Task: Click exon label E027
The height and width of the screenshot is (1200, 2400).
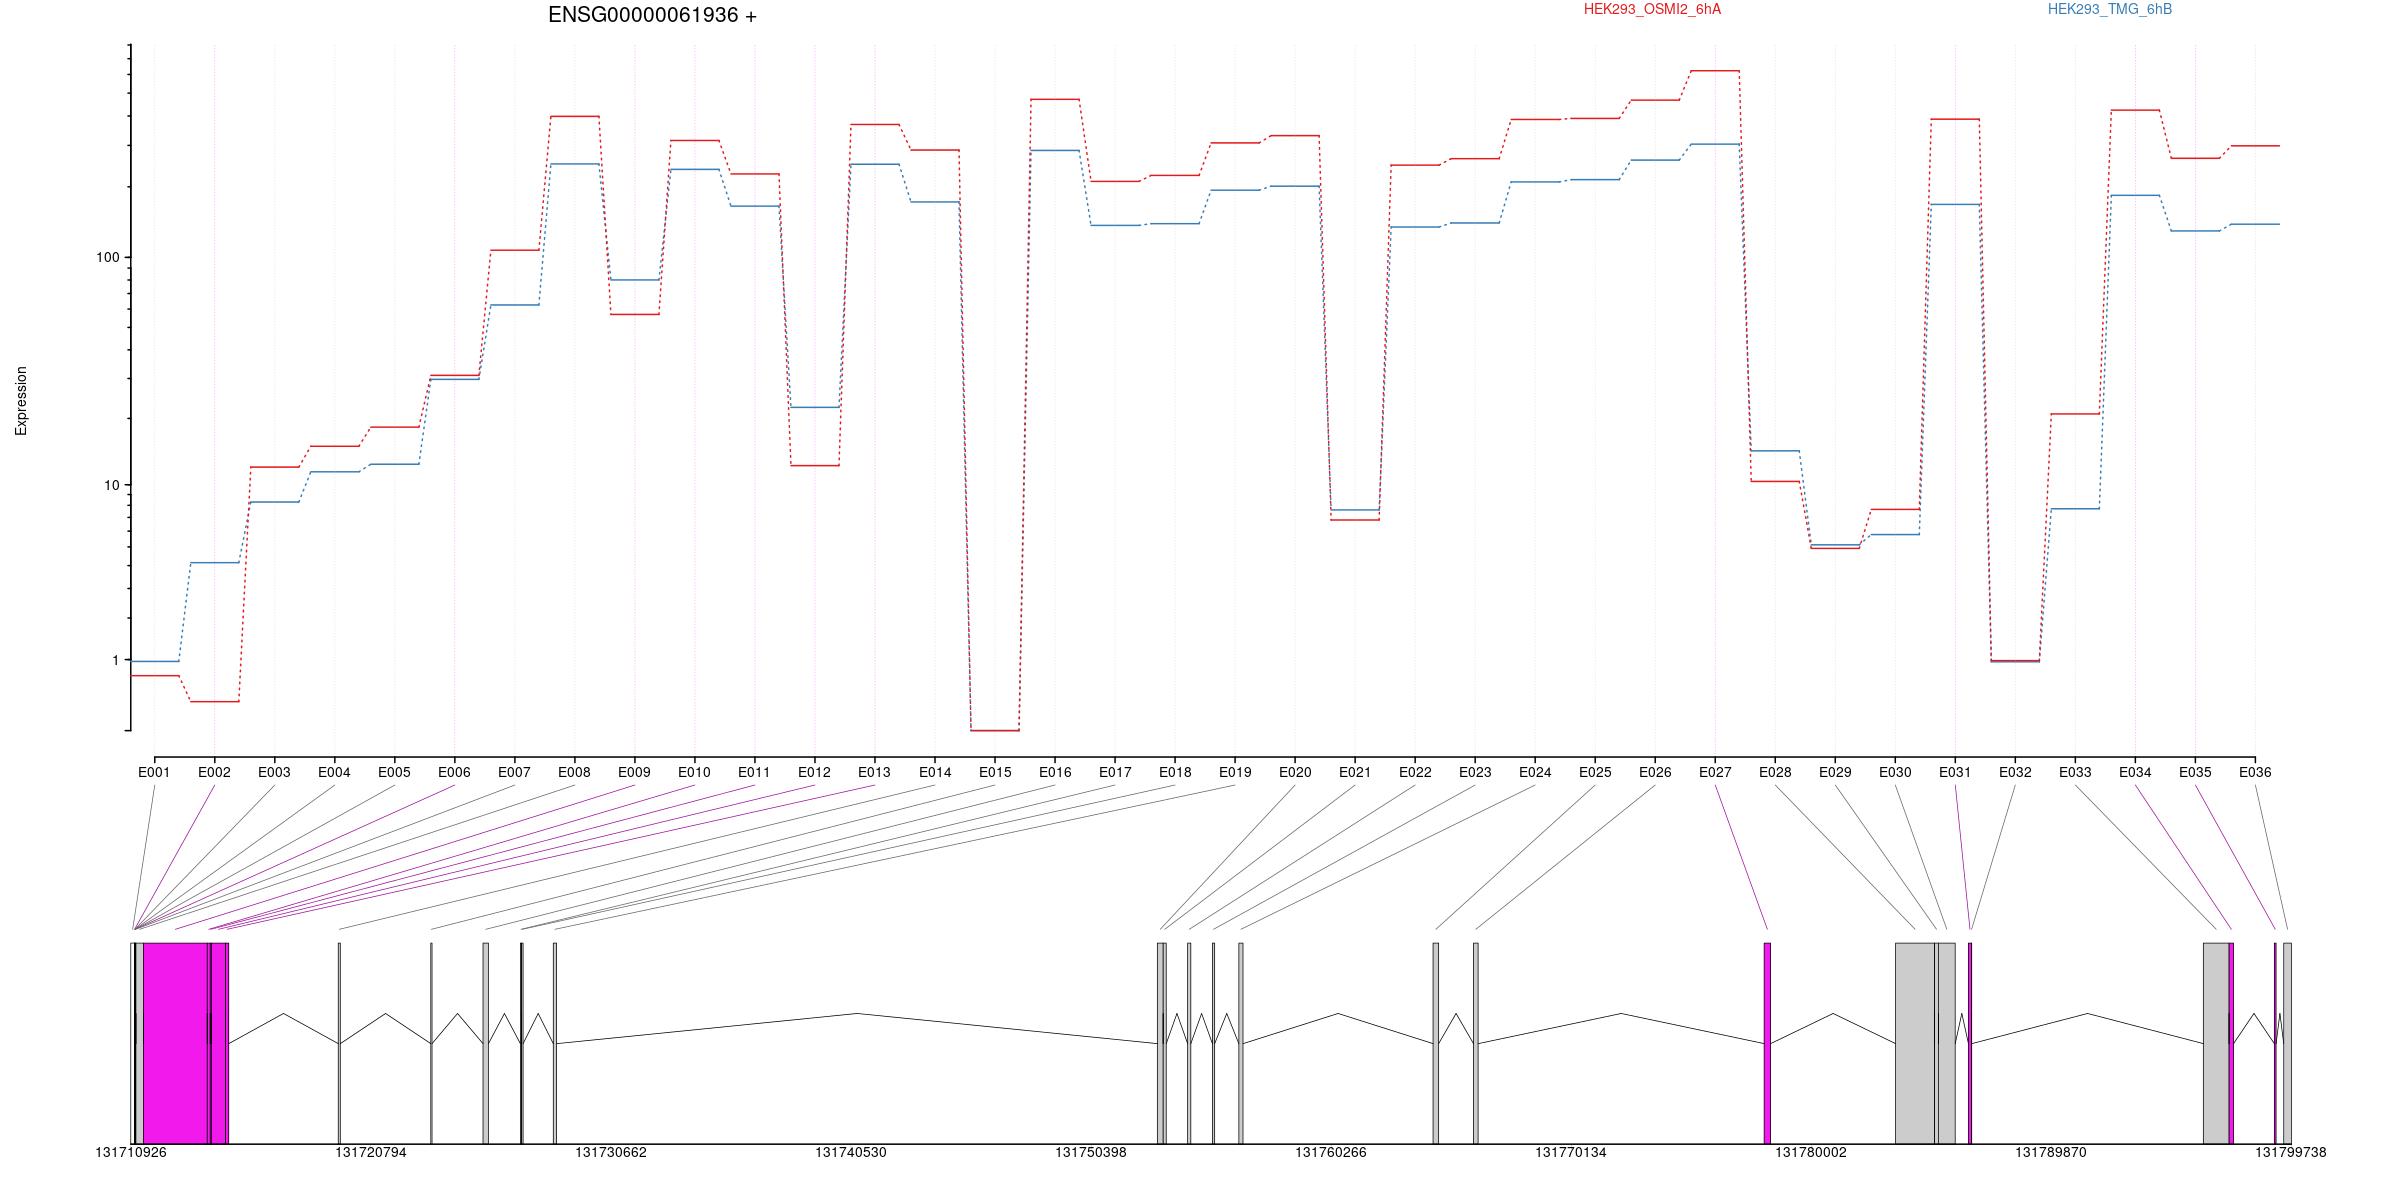Action: point(1715,772)
